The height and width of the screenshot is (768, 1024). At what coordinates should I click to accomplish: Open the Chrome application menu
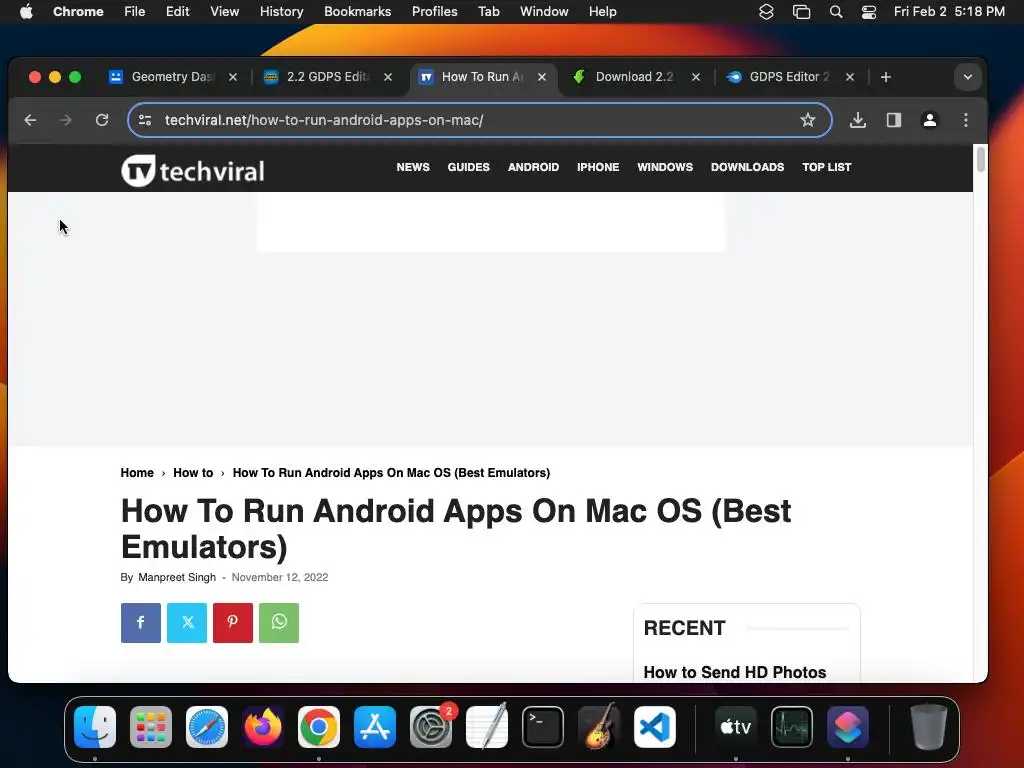pyautogui.click(x=78, y=11)
